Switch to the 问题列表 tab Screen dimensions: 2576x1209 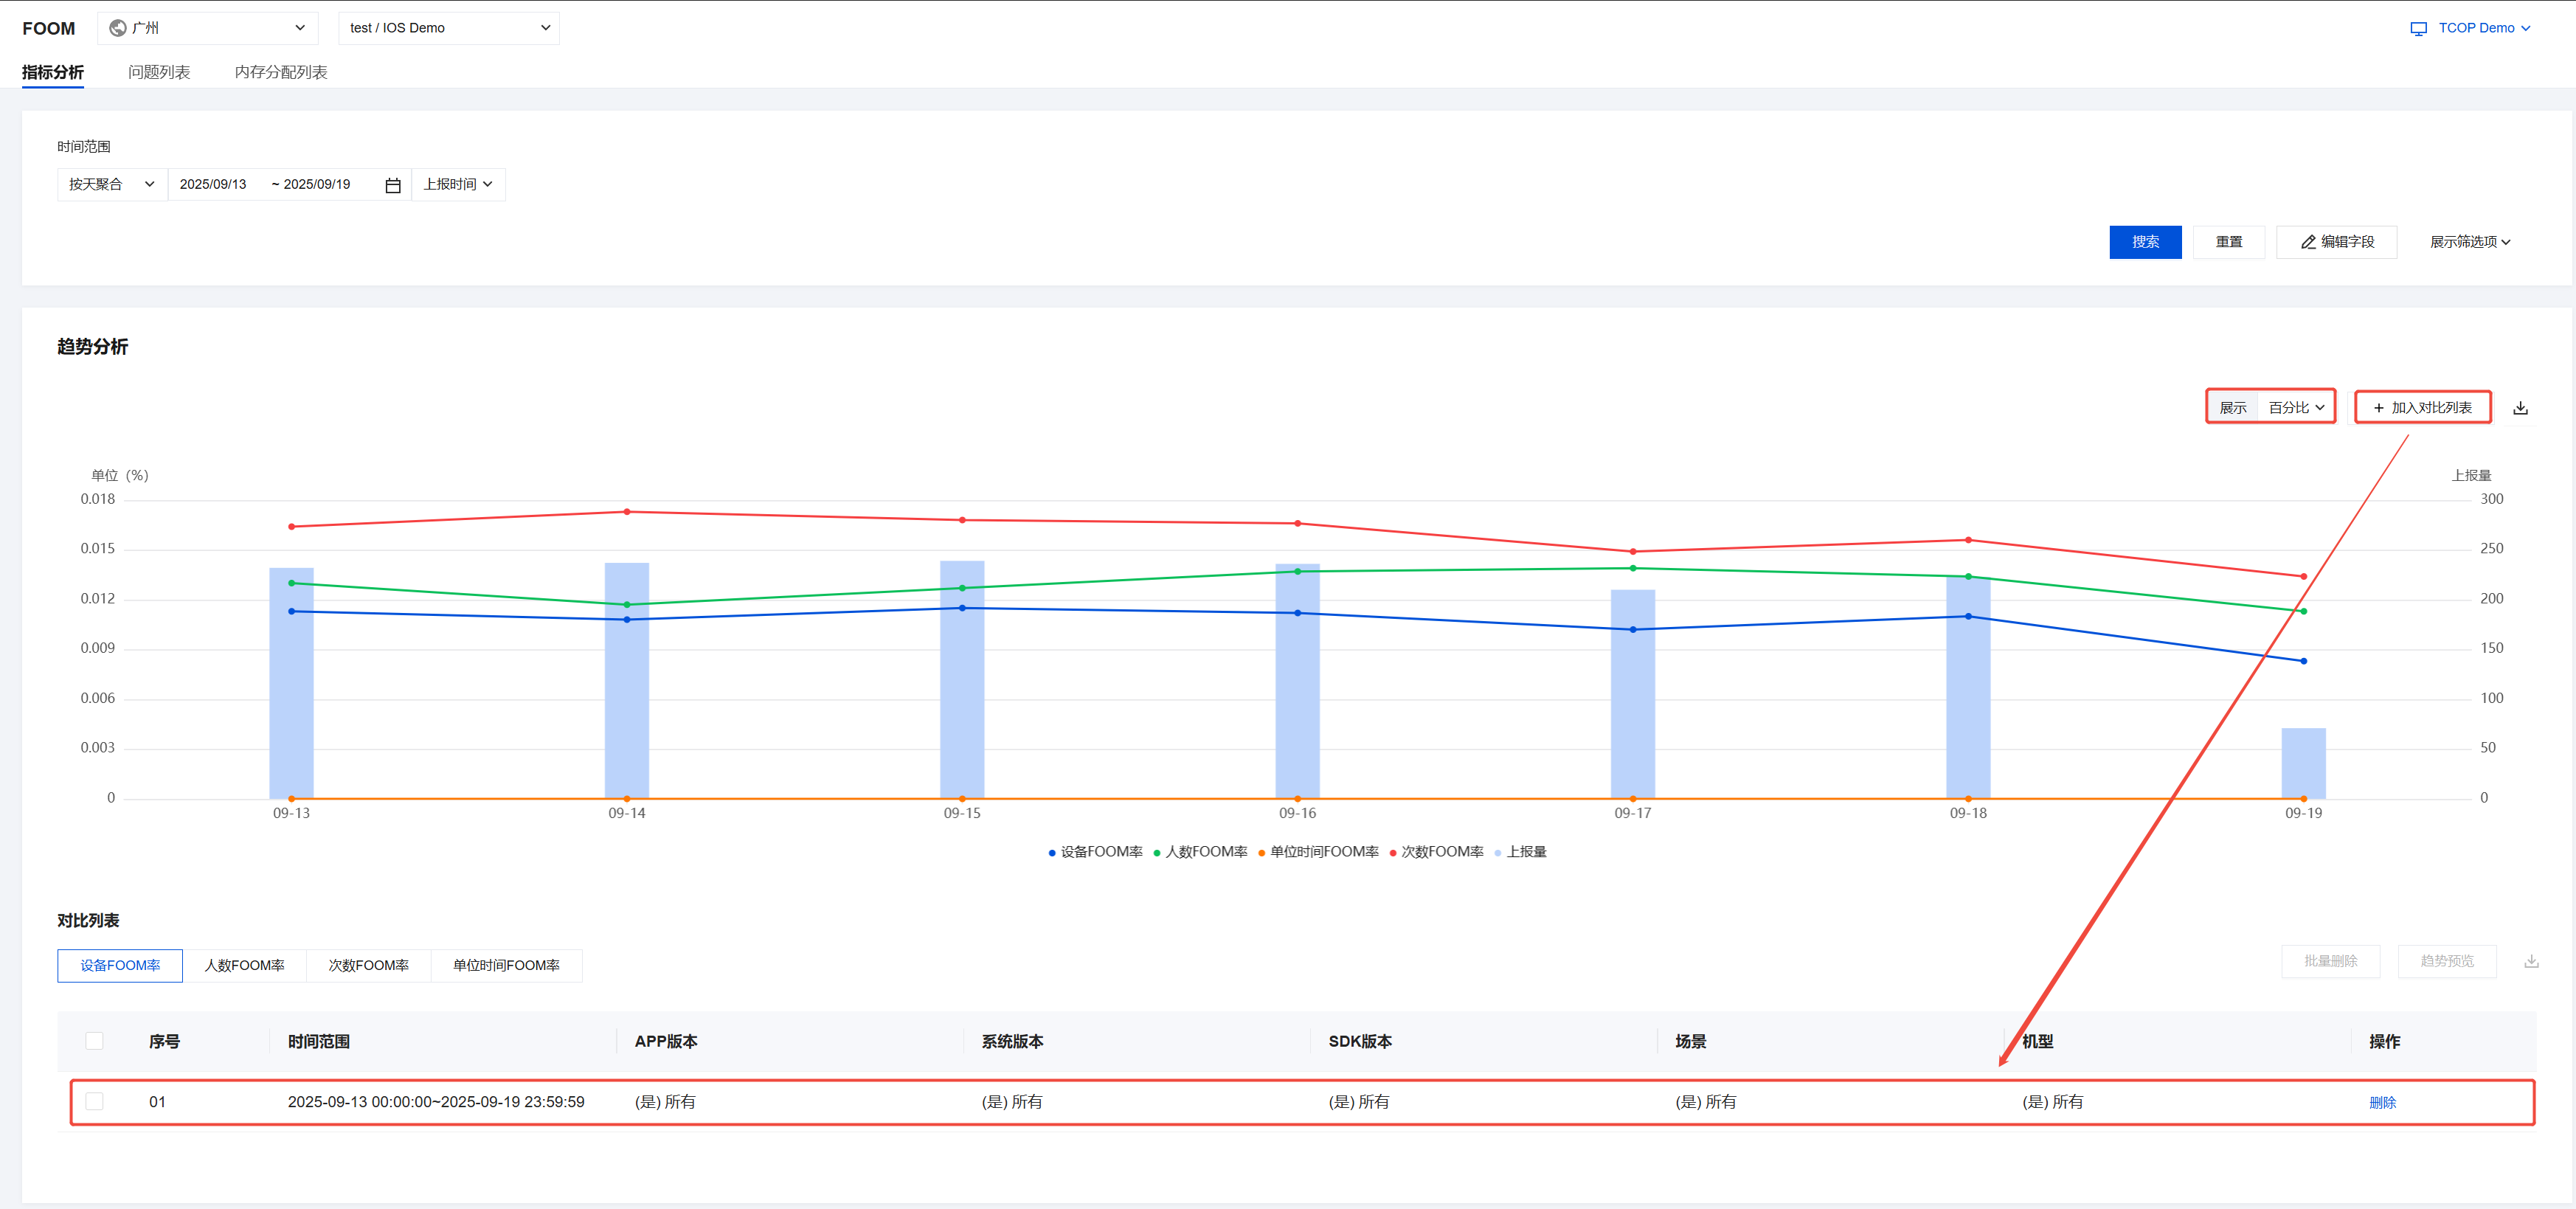(159, 72)
